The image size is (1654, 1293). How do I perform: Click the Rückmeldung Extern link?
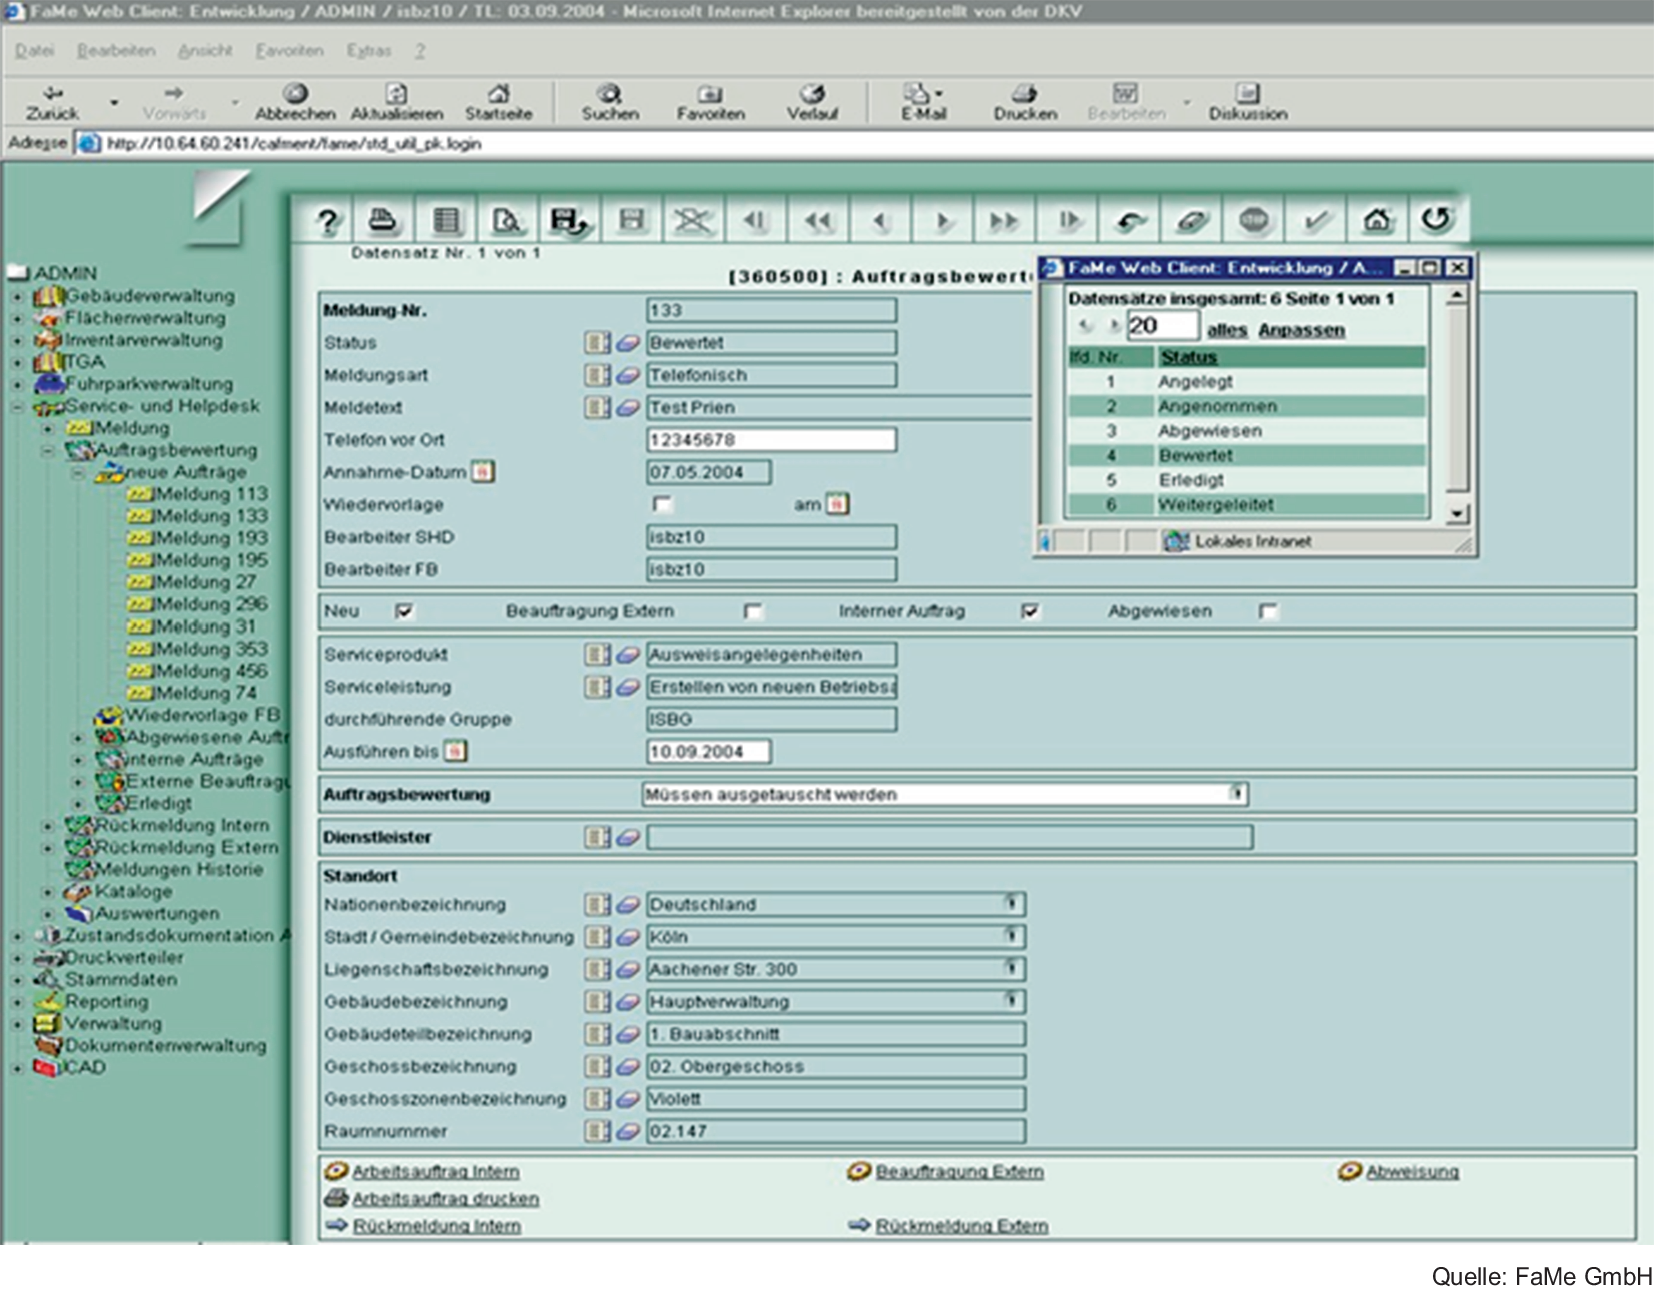click(x=962, y=1225)
